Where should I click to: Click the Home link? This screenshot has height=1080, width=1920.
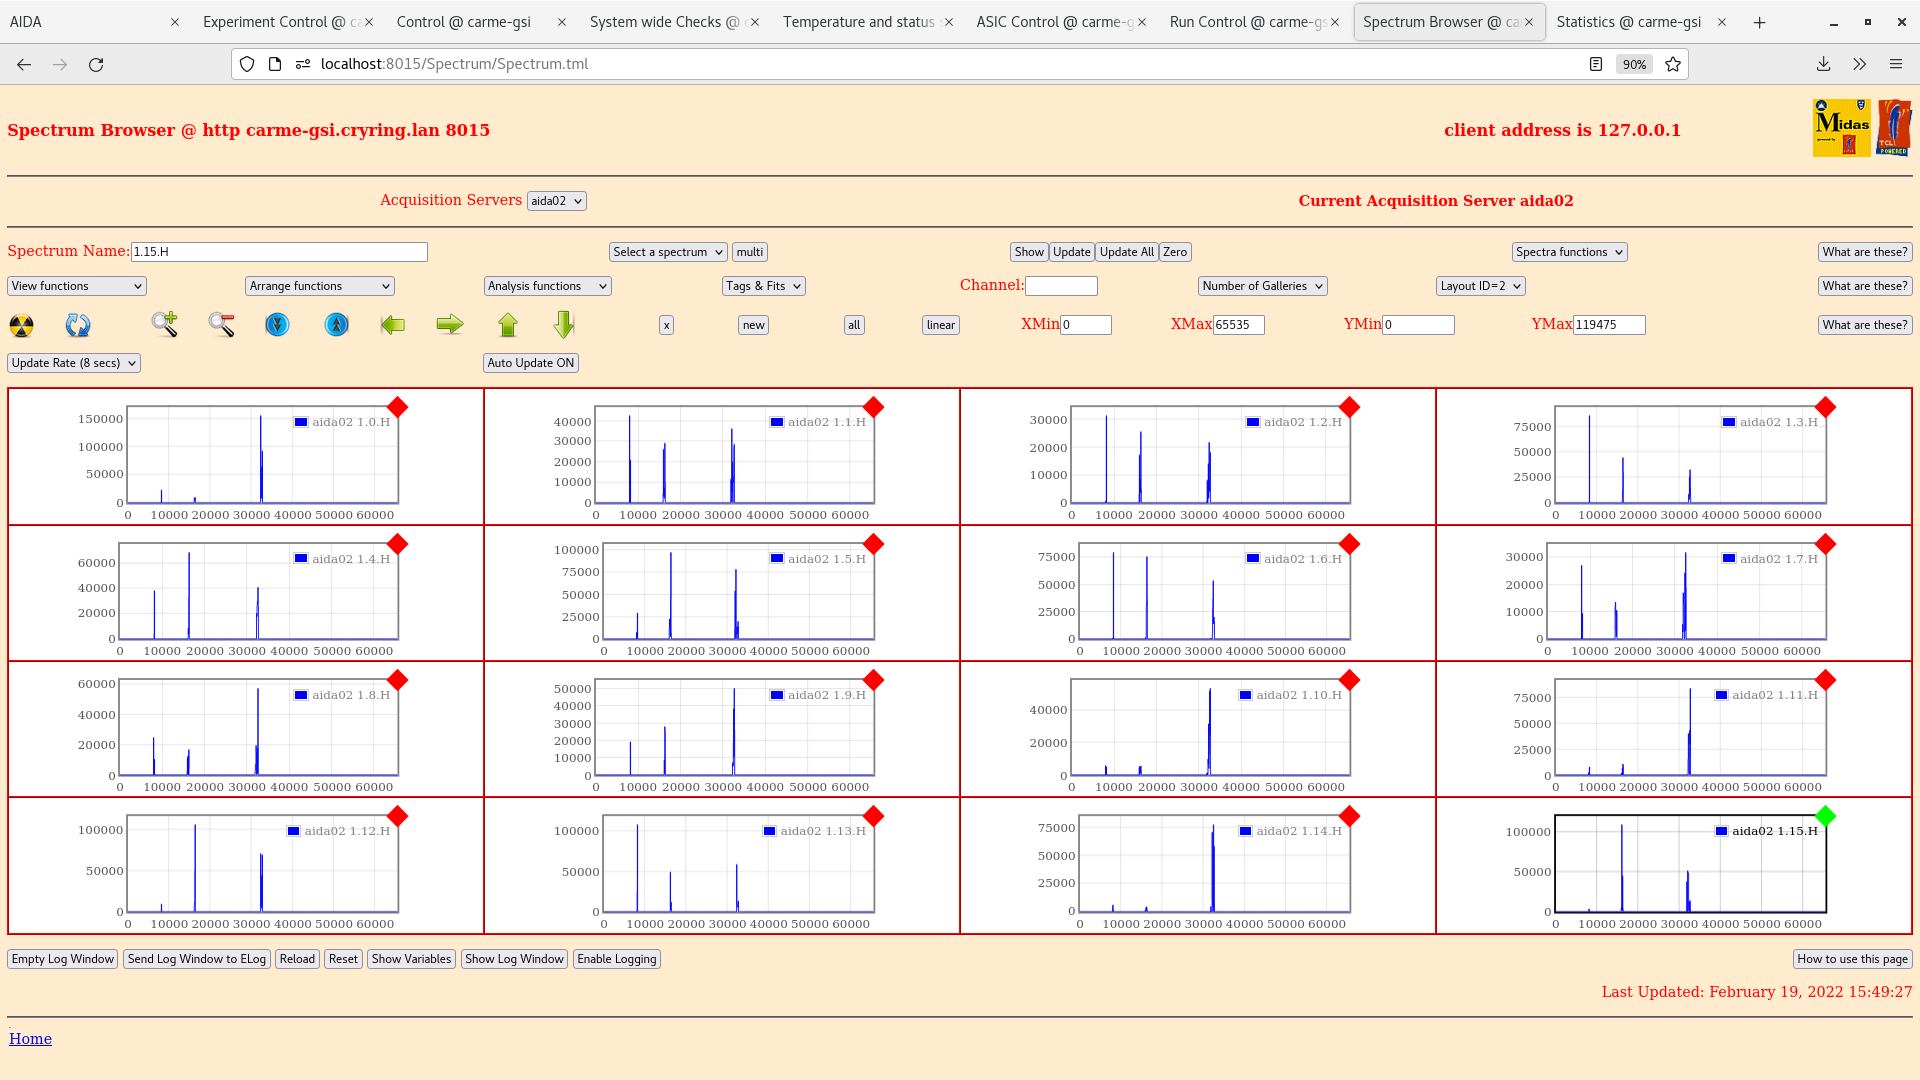(x=30, y=1038)
